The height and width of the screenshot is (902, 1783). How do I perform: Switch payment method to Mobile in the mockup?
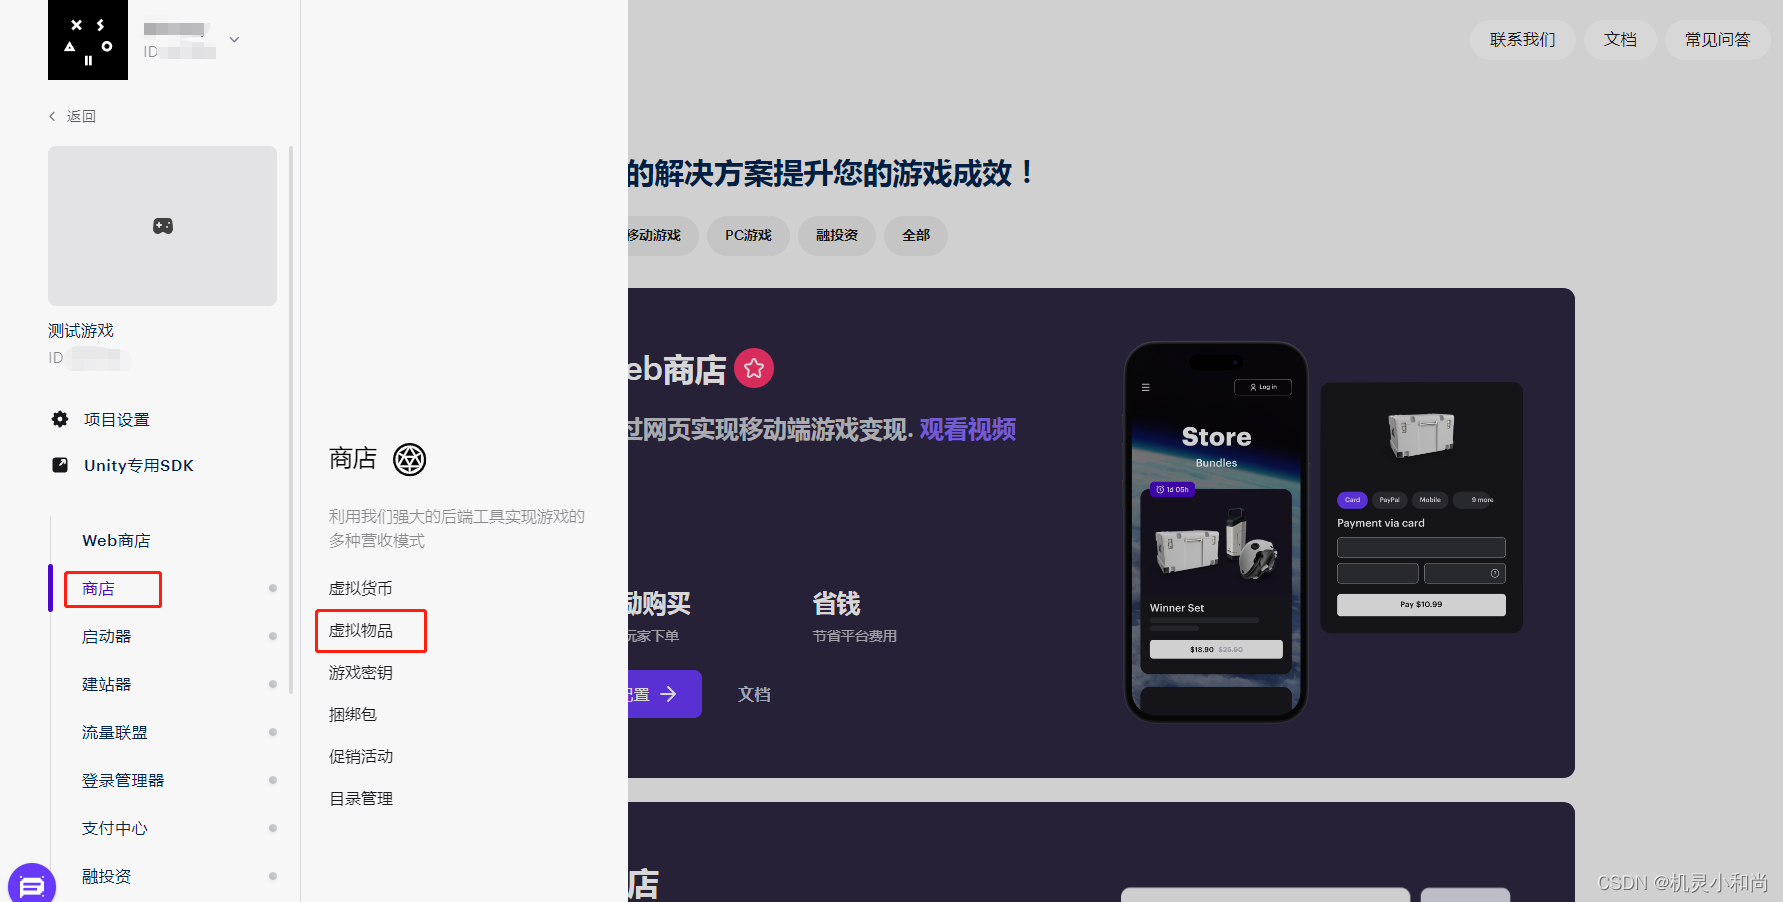(1429, 500)
